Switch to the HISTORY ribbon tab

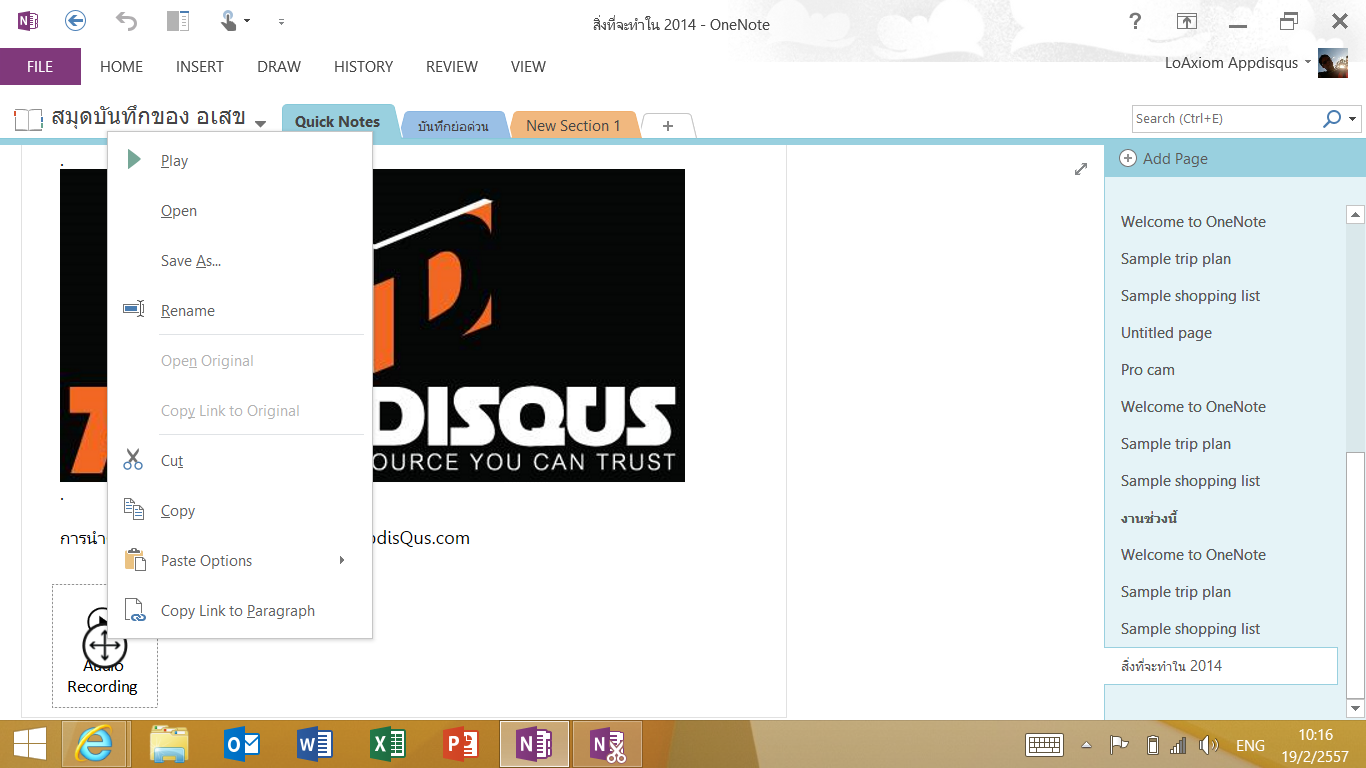tap(363, 67)
